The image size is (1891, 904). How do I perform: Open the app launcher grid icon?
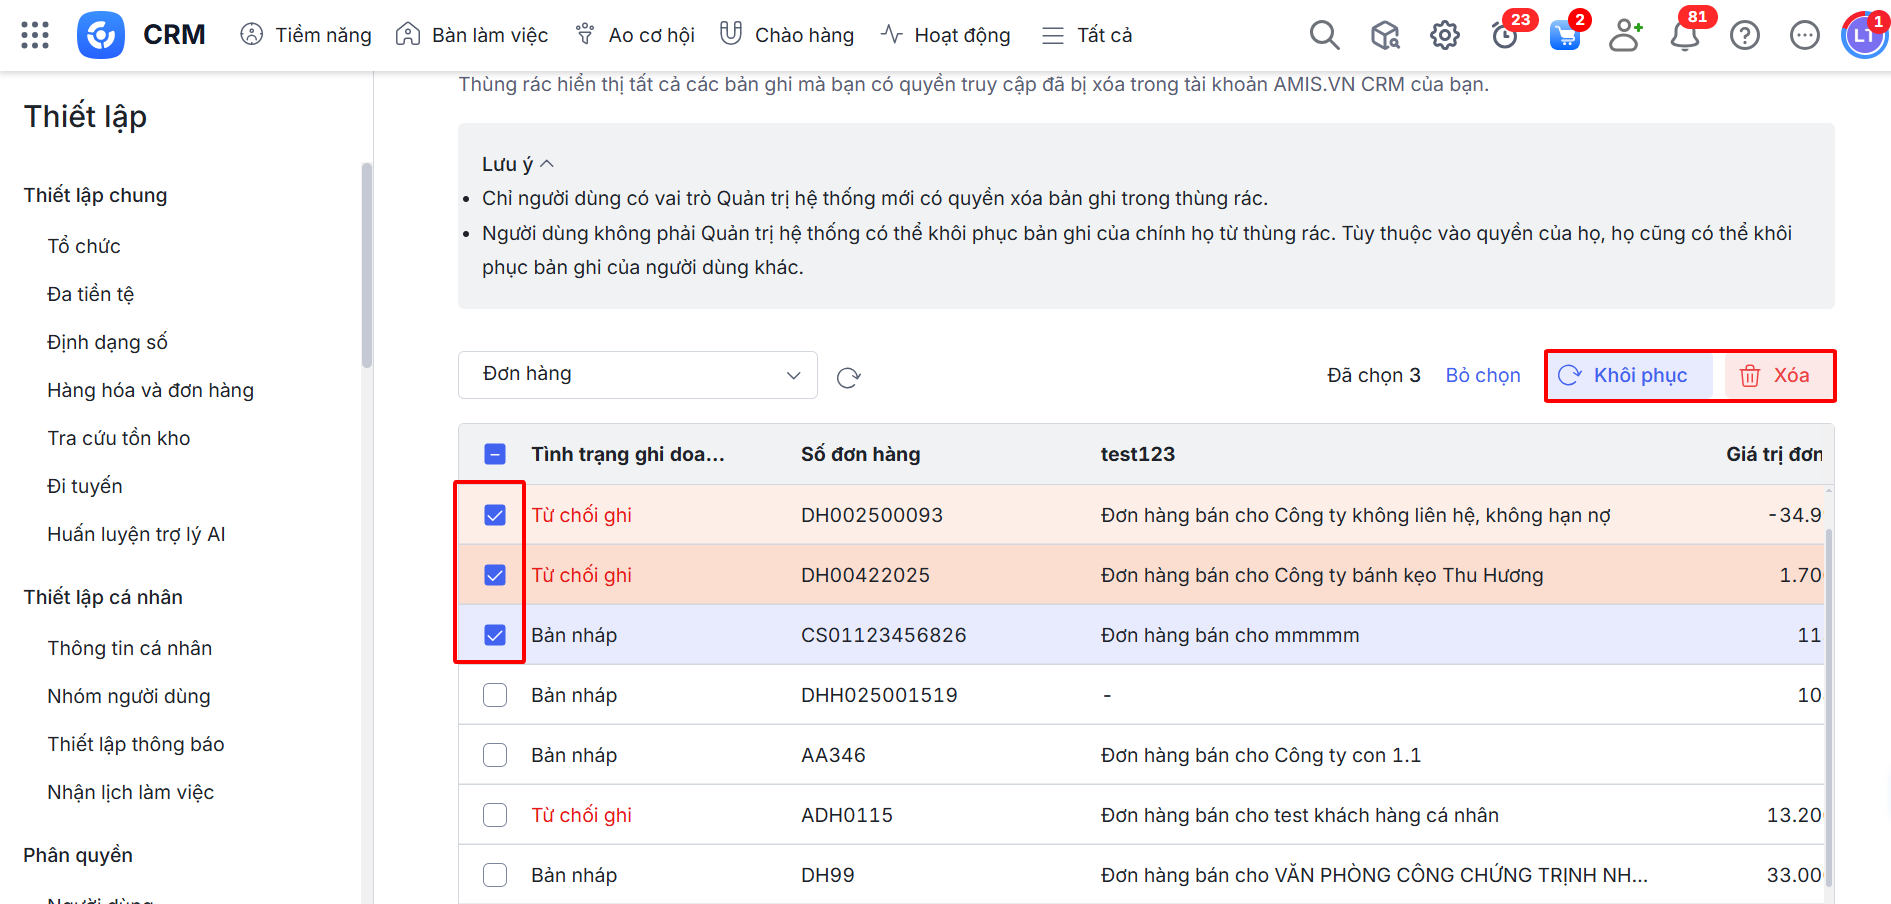coord(35,35)
